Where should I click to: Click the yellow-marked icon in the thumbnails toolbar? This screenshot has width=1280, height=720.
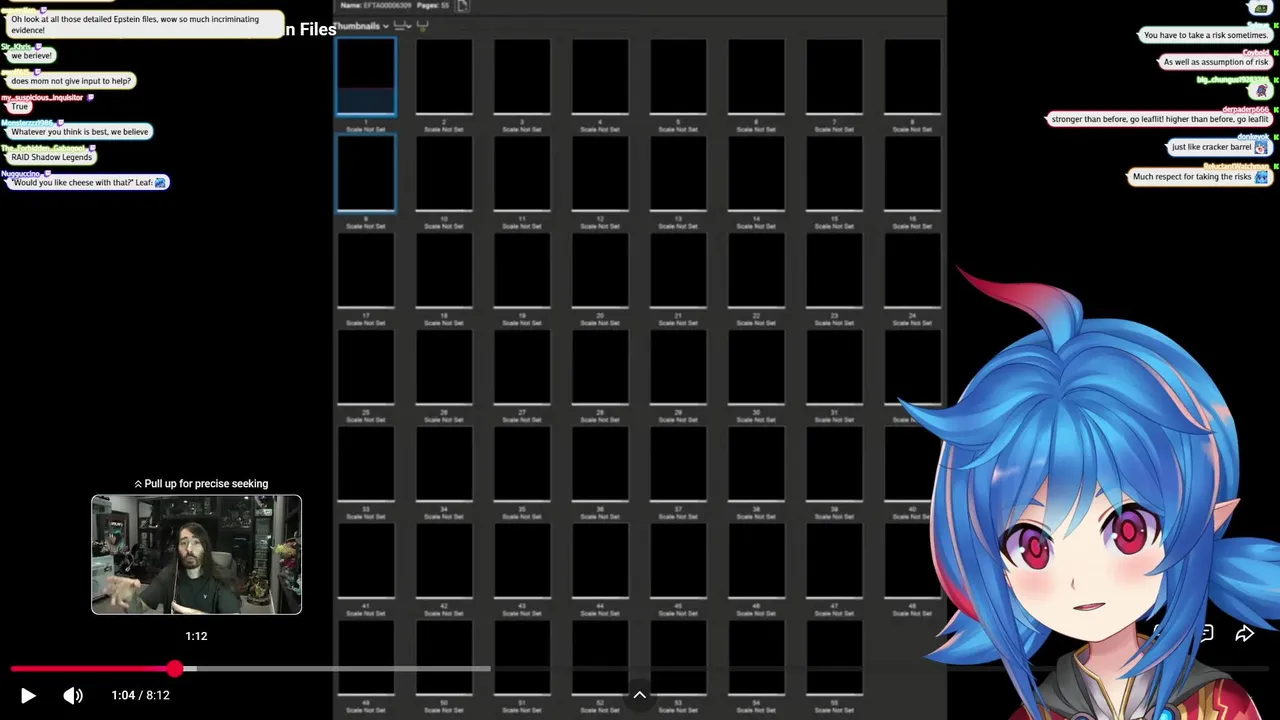[423, 26]
